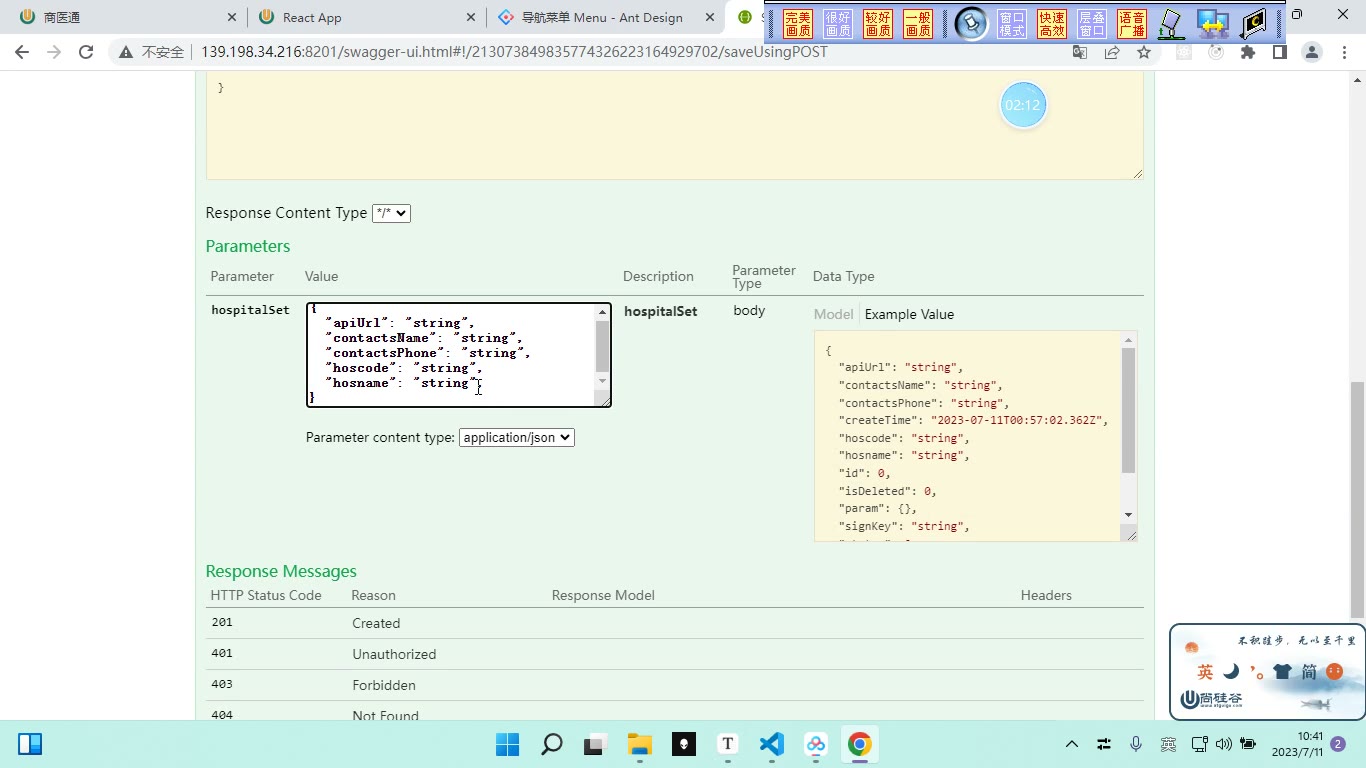The height and width of the screenshot is (768, 1366).
Task: Open Typora from taskbar
Action: 727,744
